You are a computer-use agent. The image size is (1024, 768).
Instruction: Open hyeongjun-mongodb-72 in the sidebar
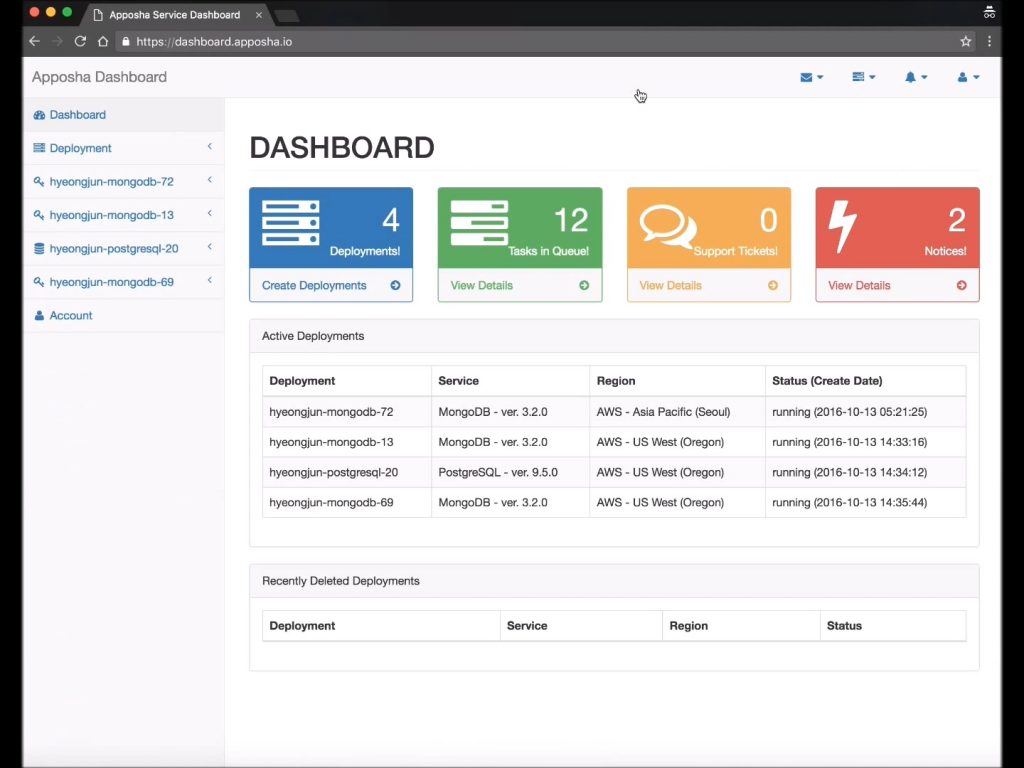click(112, 182)
